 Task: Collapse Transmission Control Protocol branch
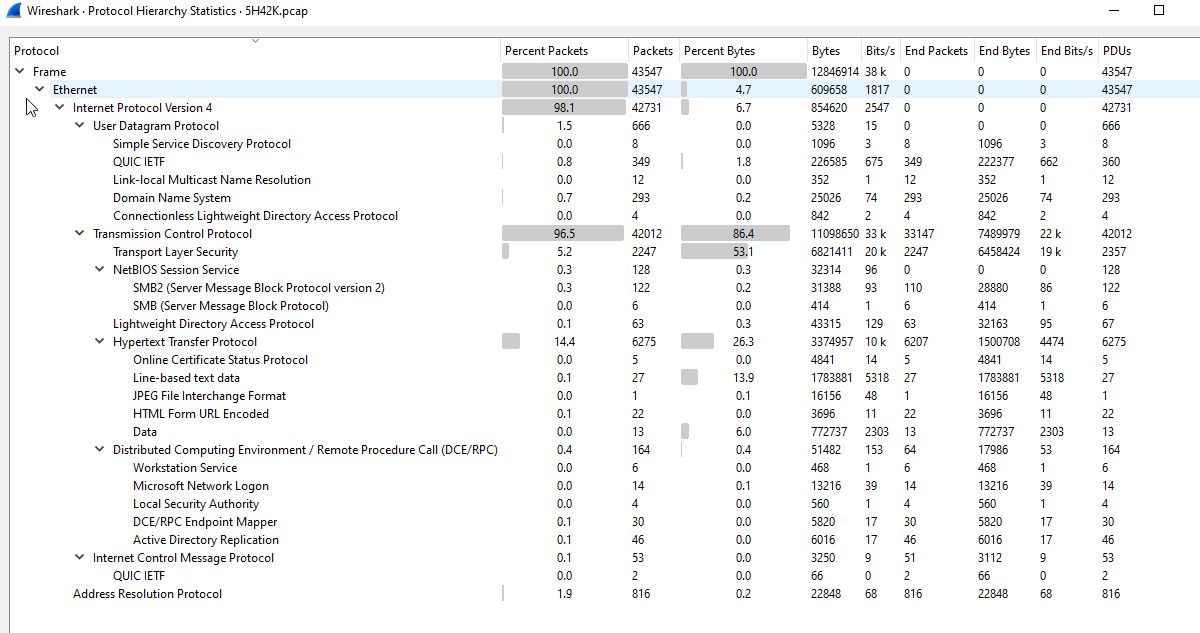click(x=80, y=234)
